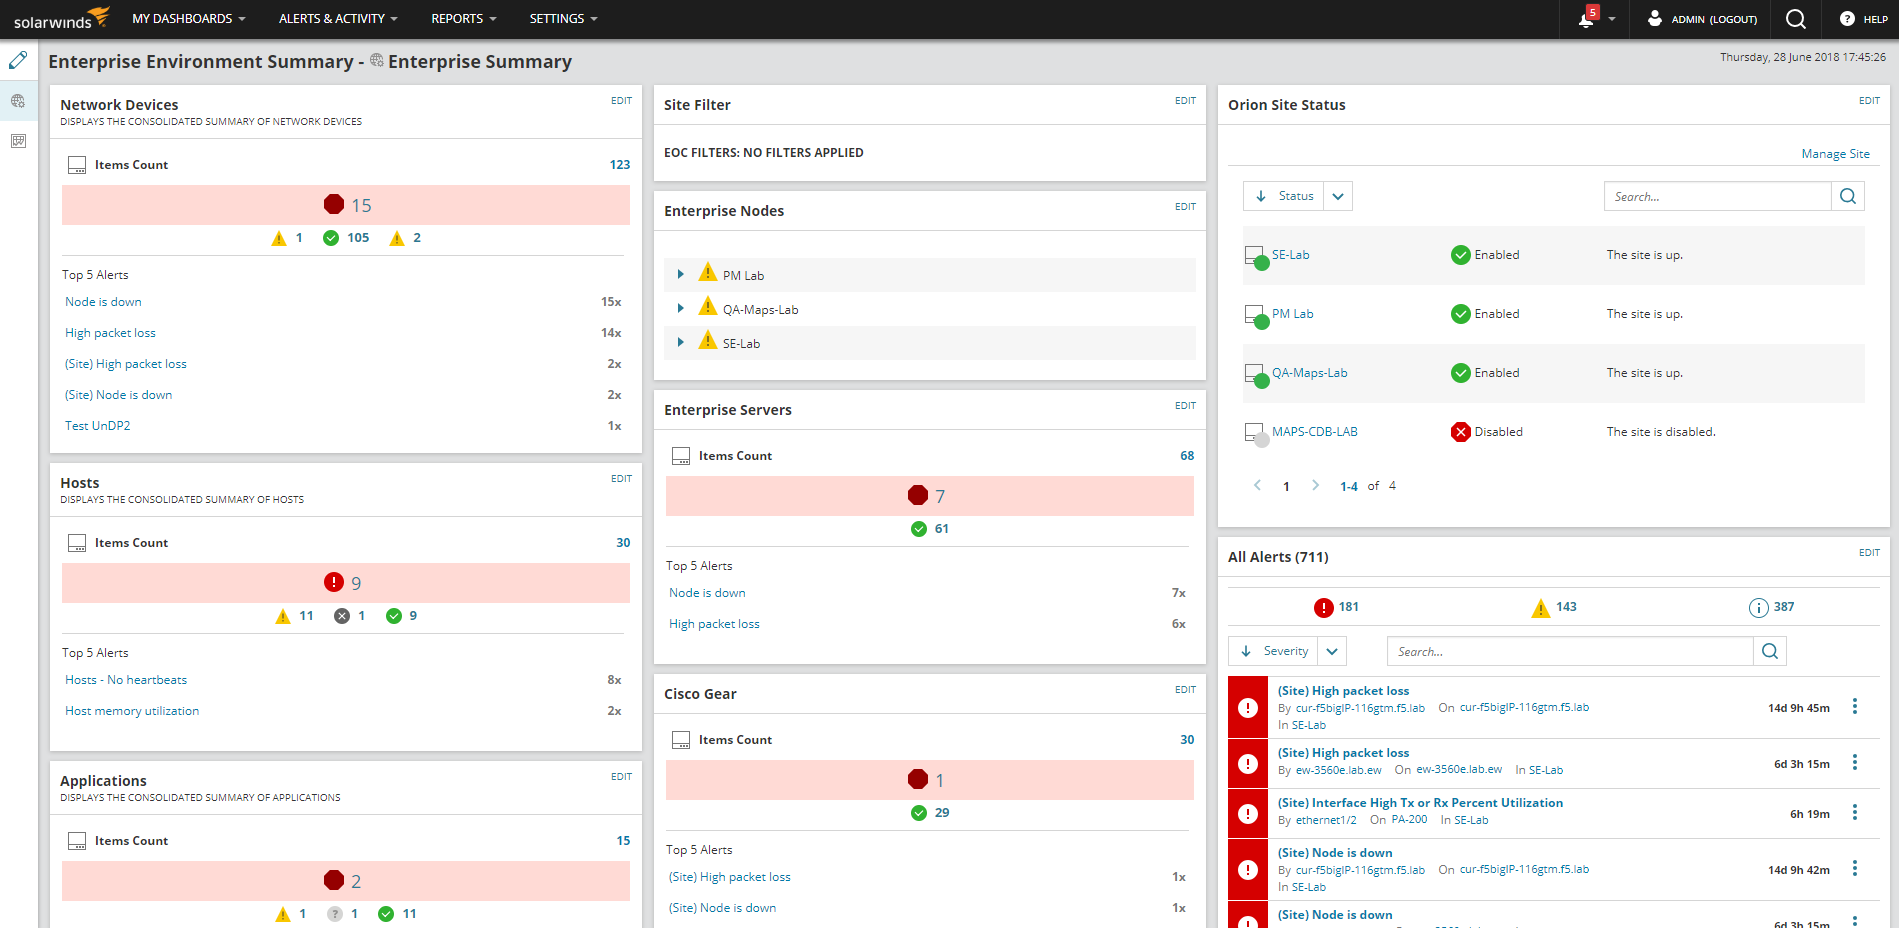Go to previous page of sites

1258,486
